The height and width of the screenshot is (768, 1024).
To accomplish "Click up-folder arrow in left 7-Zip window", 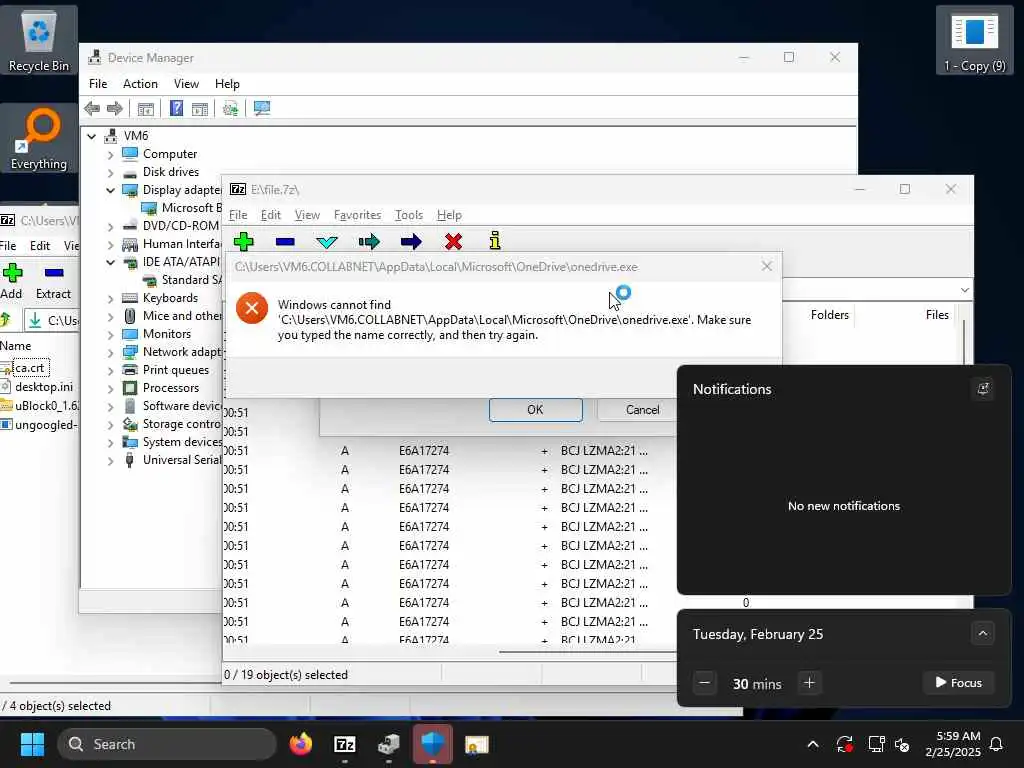I will pos(5,319).
